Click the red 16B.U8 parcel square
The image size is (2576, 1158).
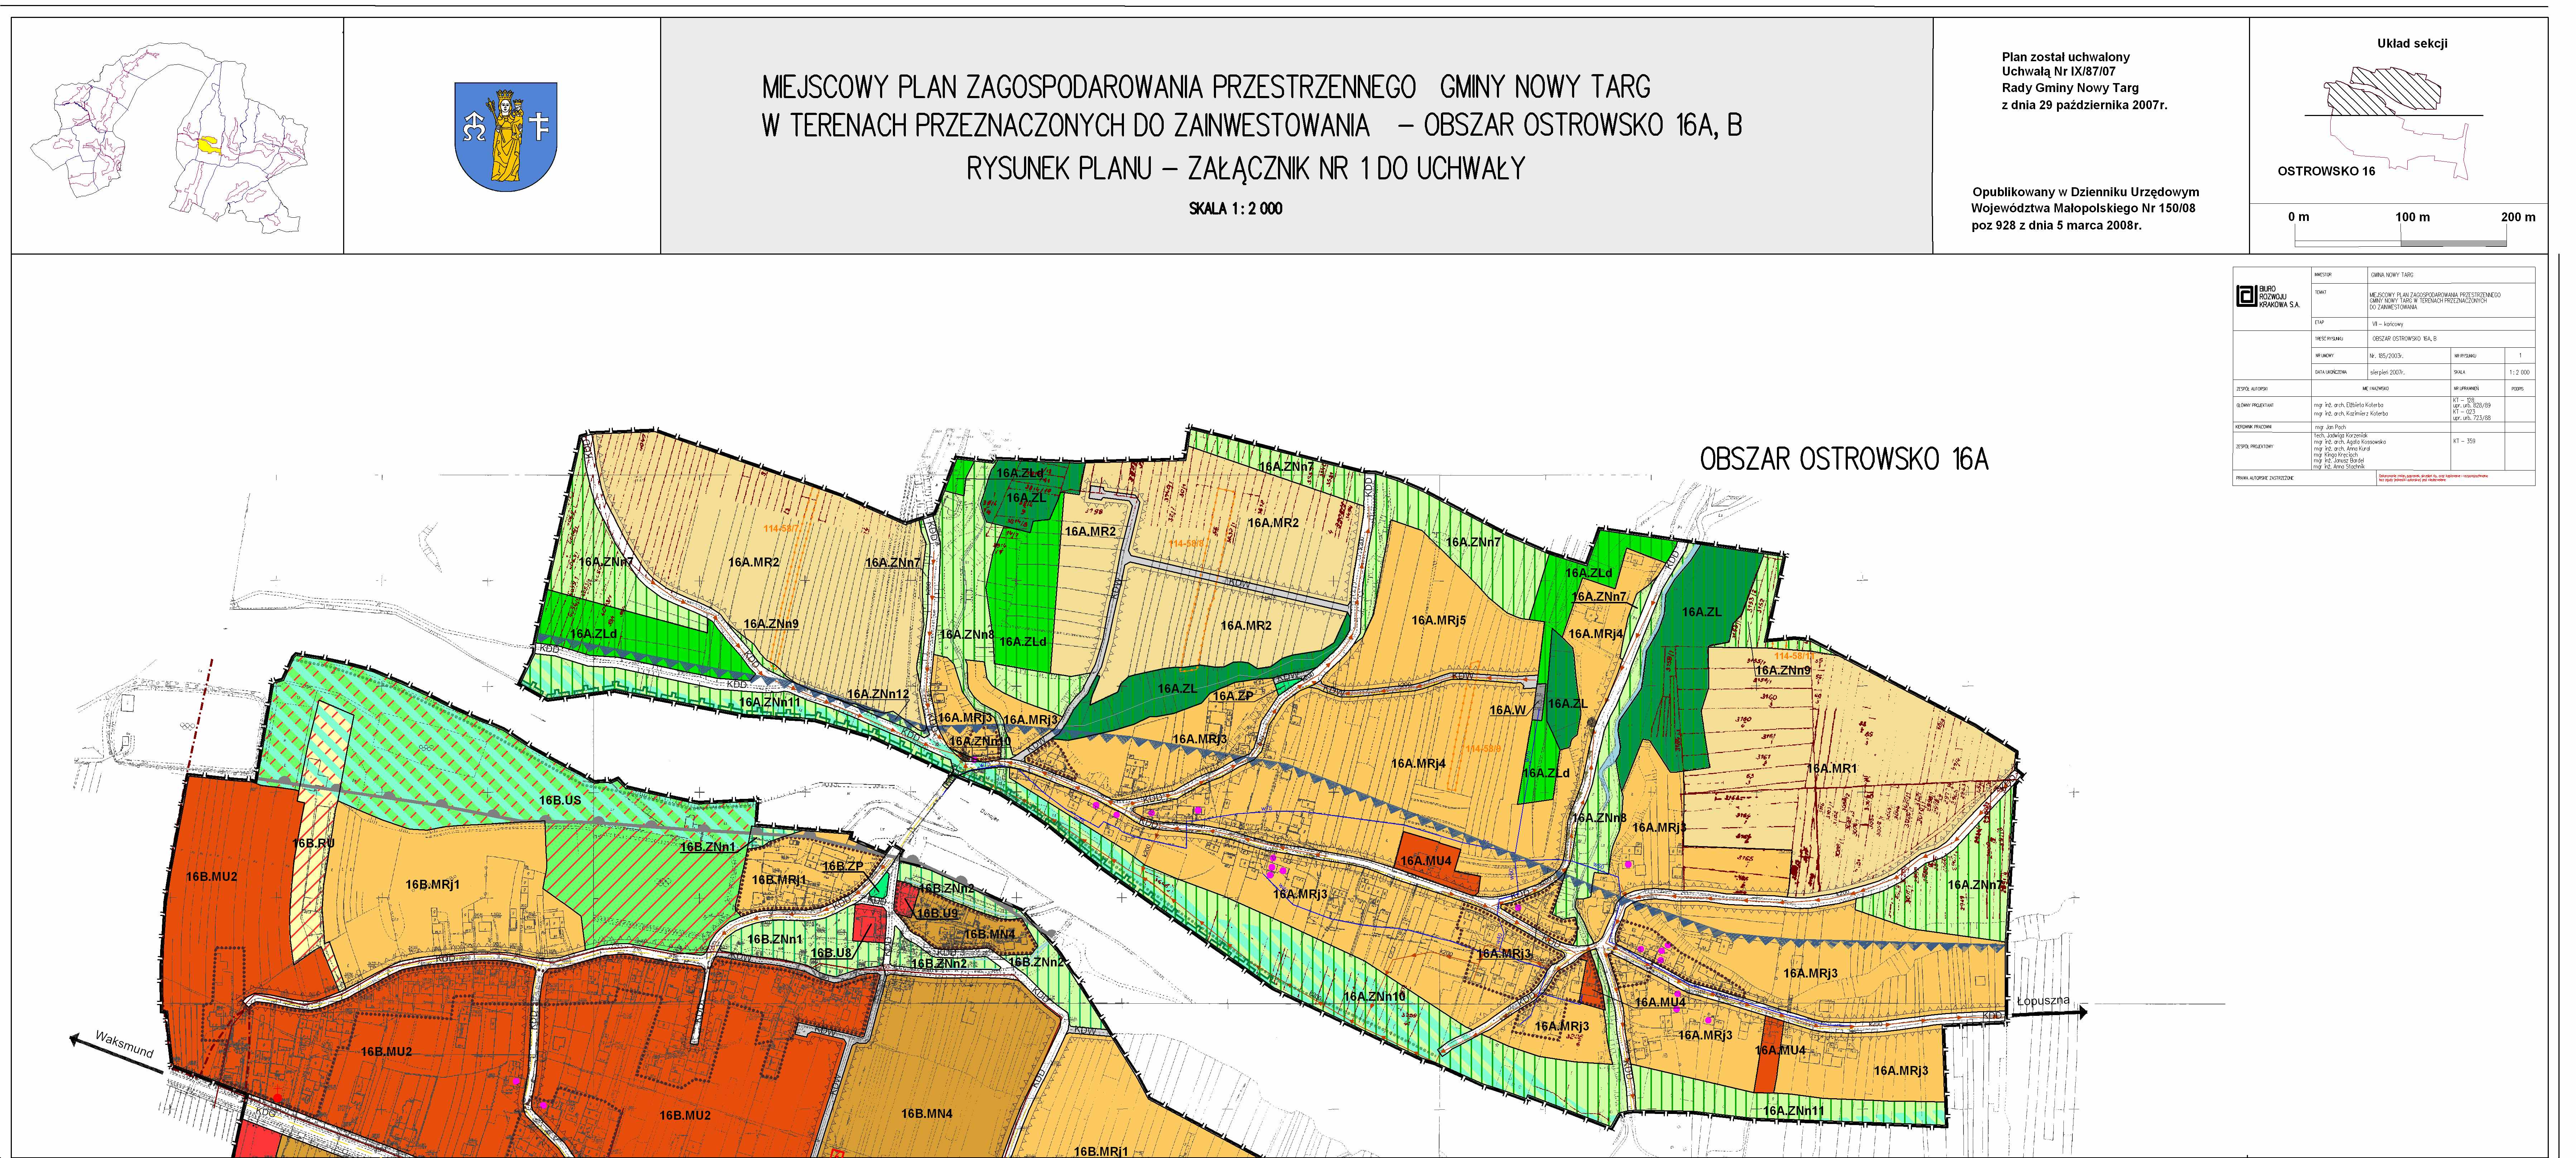[869, 923]
